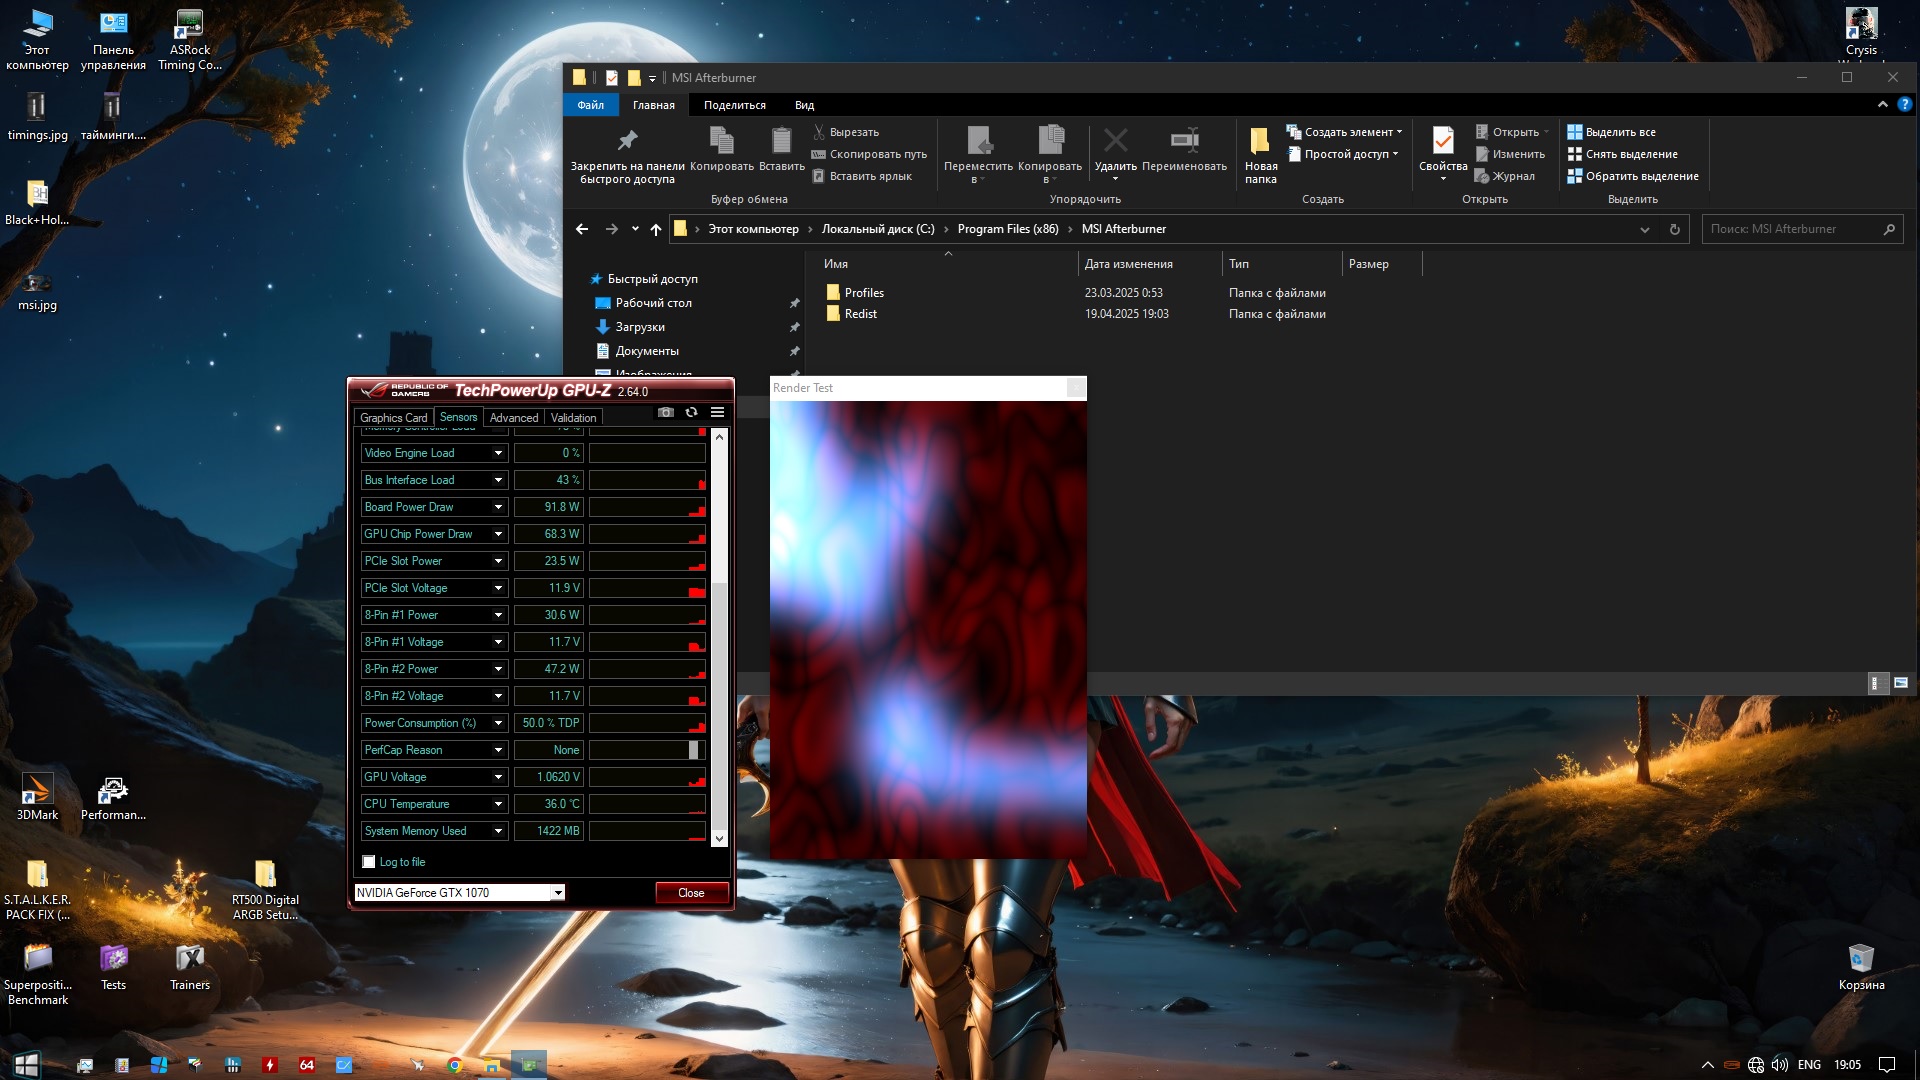Click GPU-Z refresh sensors icon
Screen dimensions: 1920x1080
(x=691, y=413)
